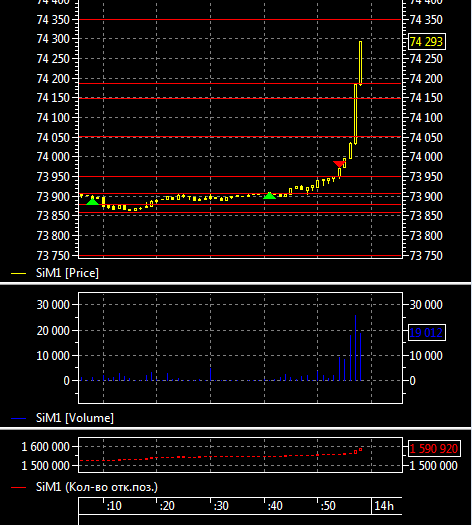Click the :30 label on the time axis
This screenshot has width=472, height=525.
[x=221, y=506]
